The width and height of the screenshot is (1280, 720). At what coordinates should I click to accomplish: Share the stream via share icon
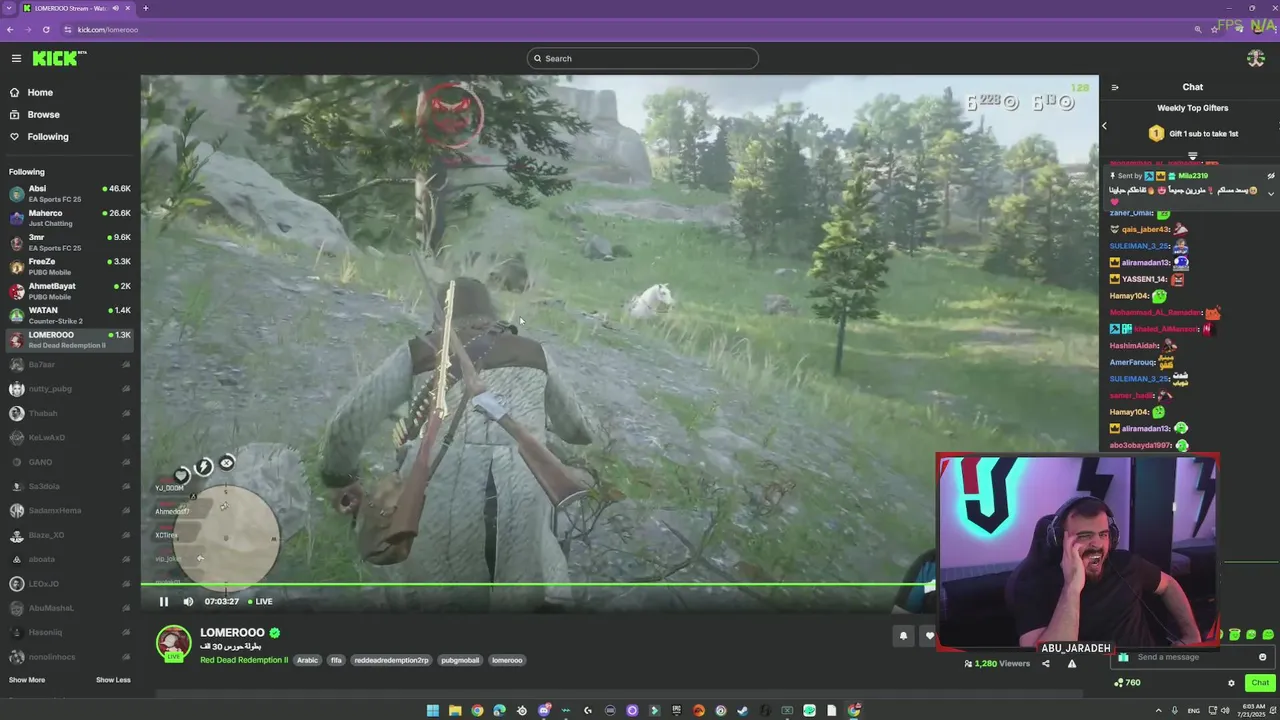(x=1046, y=663)
